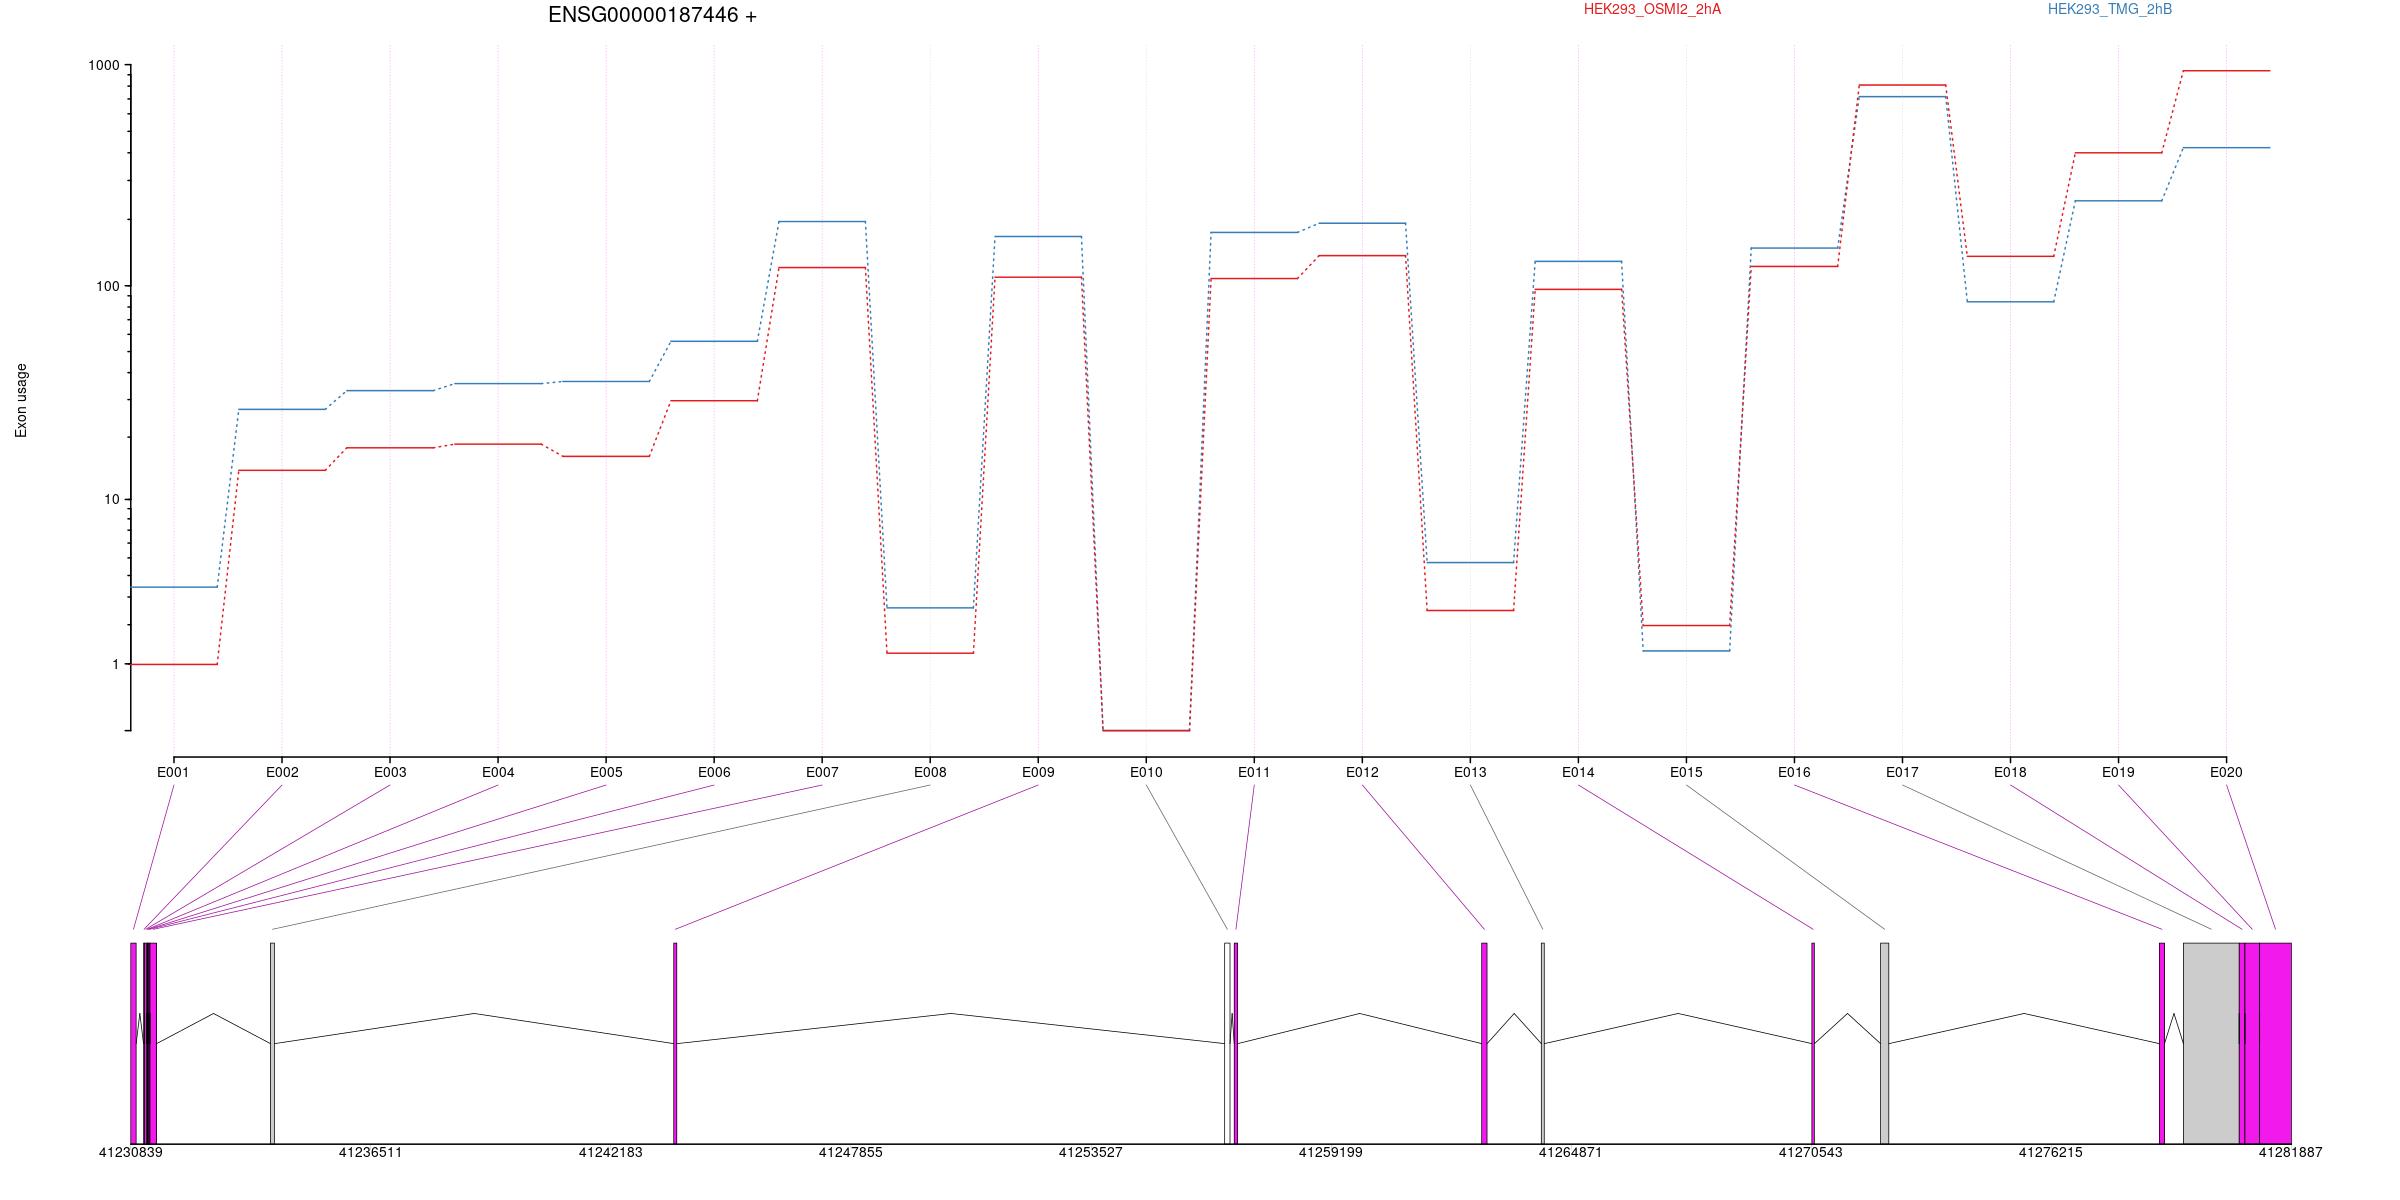Click the magenta exon bar linked to E014
Screen dimensions: 2400x1200
tap(1813, 1043)
